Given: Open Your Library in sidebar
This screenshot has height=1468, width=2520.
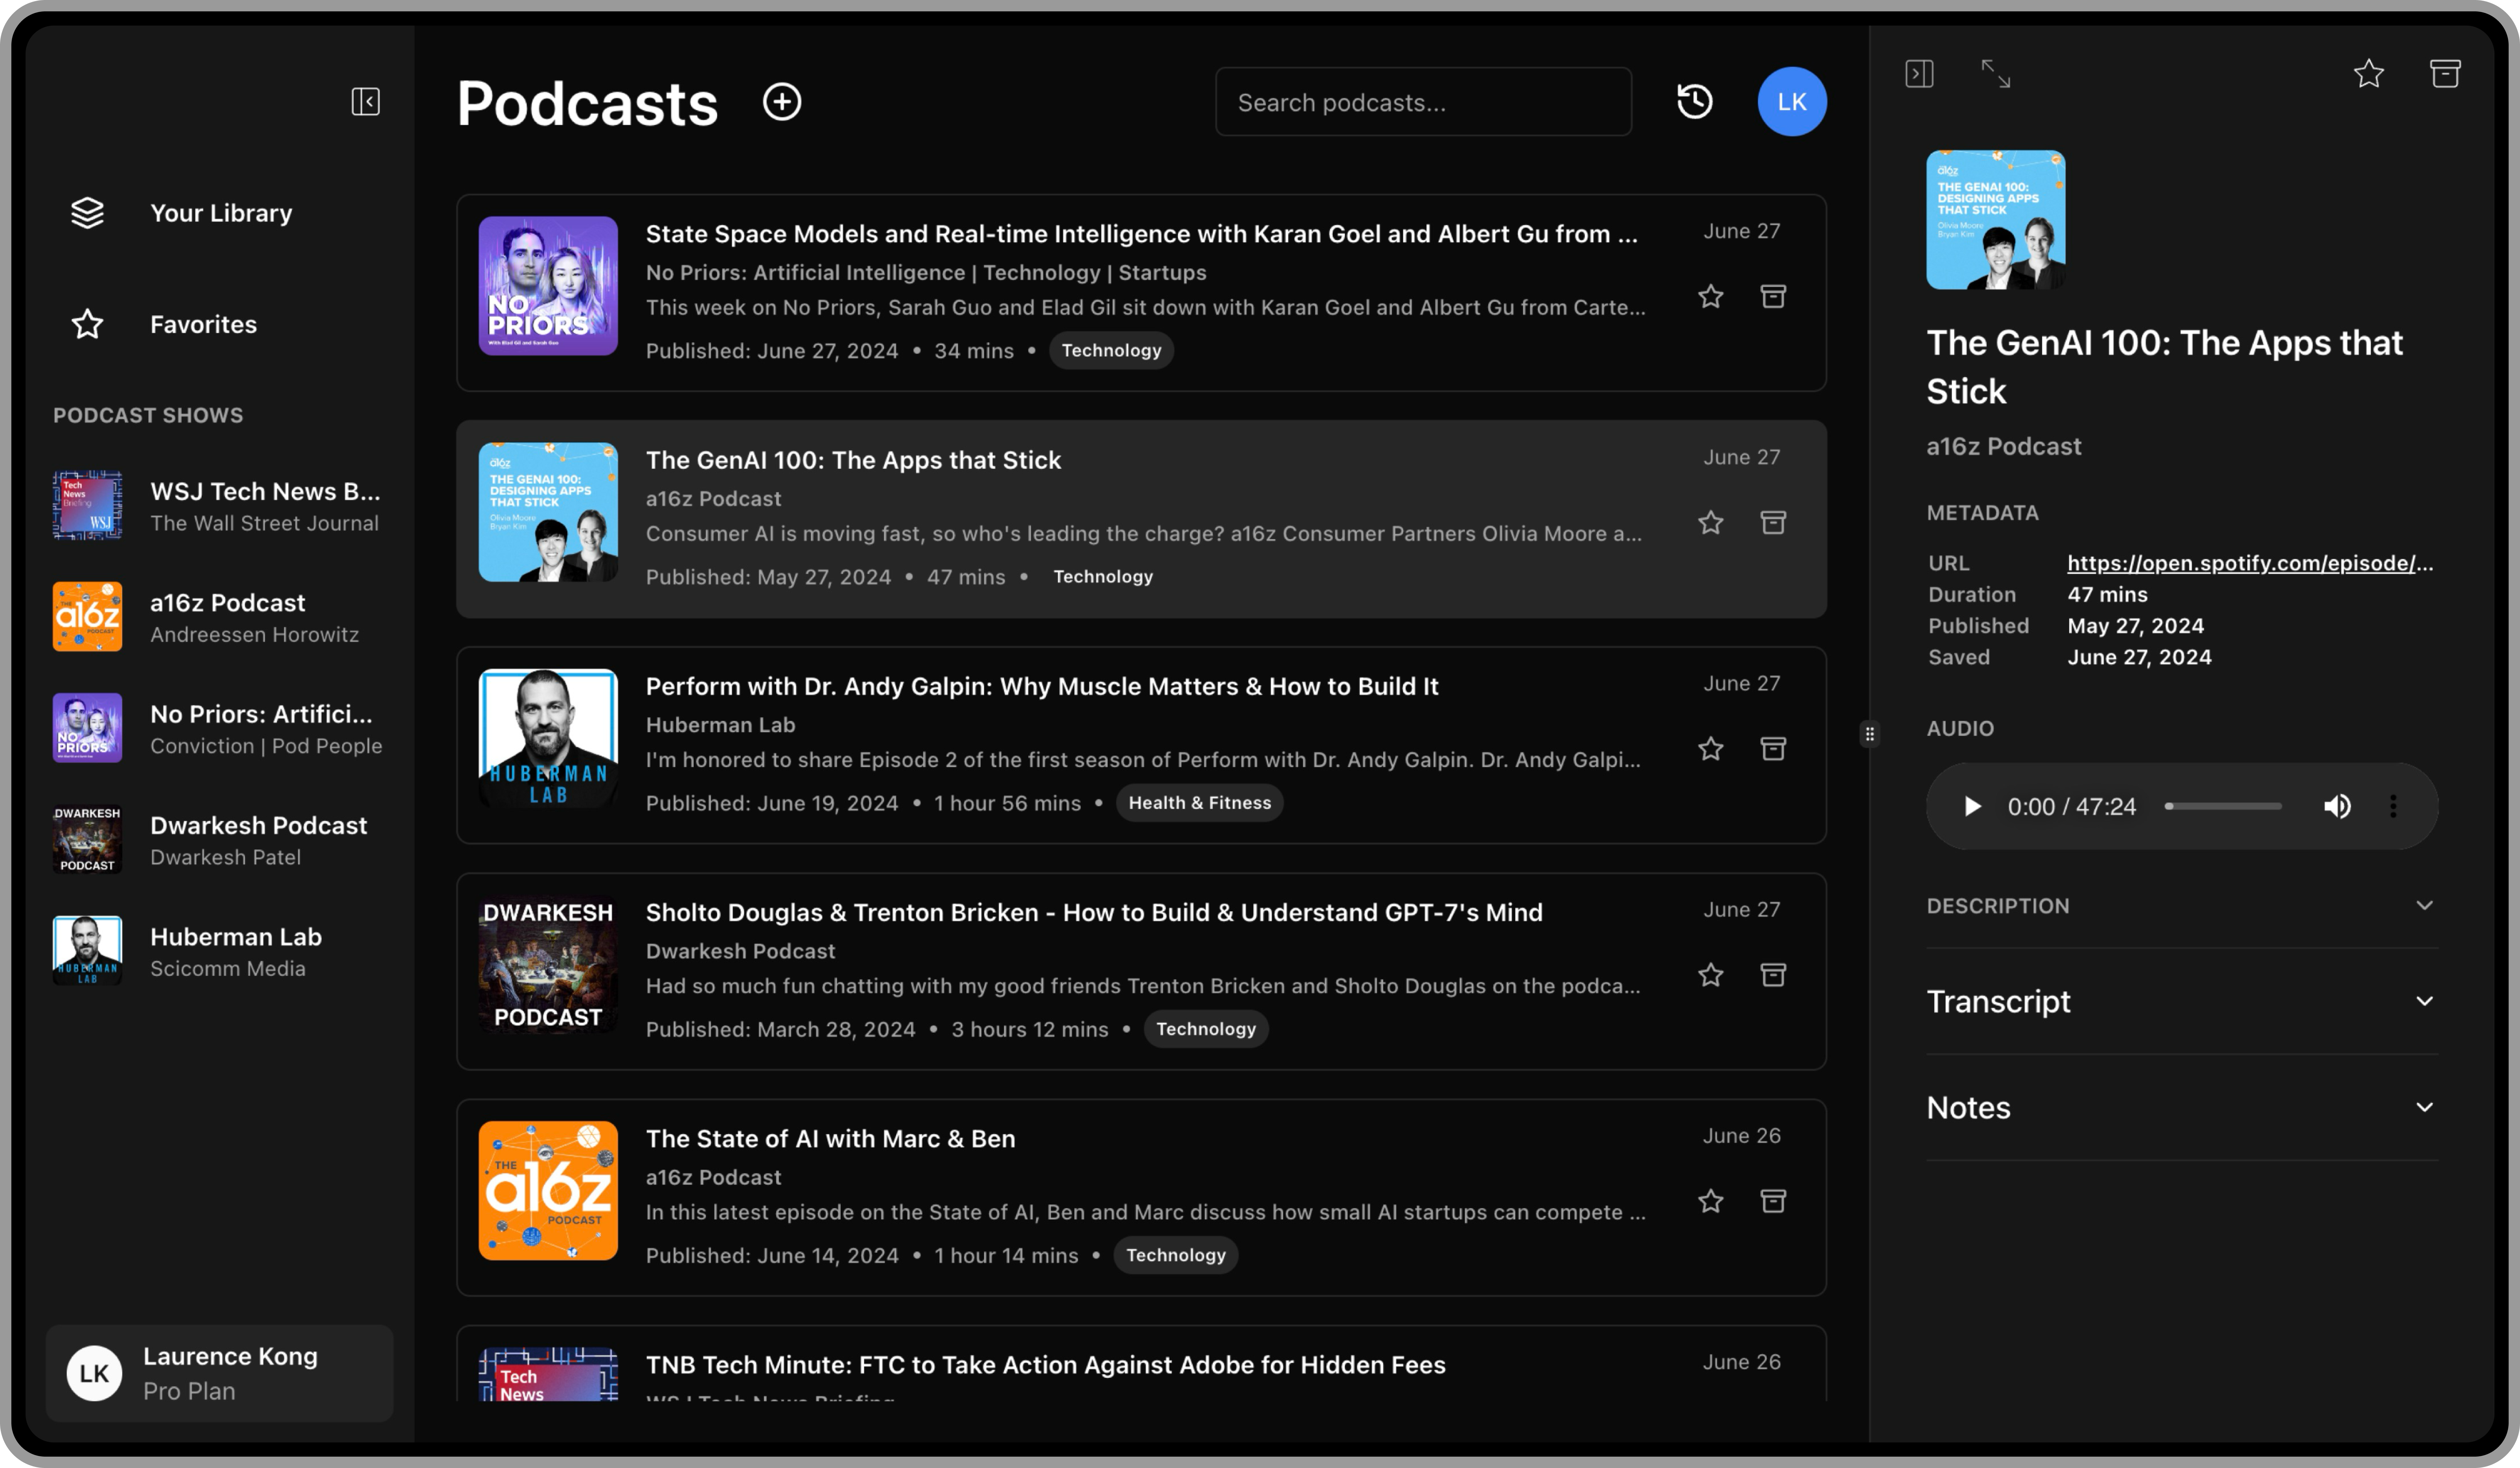Looking at the screenshot, I should pos(220,213).
